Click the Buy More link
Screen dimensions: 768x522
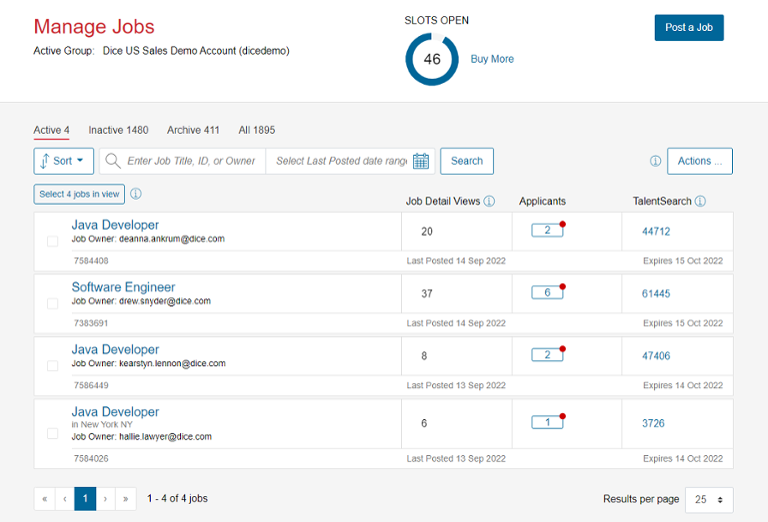[492, 59]
